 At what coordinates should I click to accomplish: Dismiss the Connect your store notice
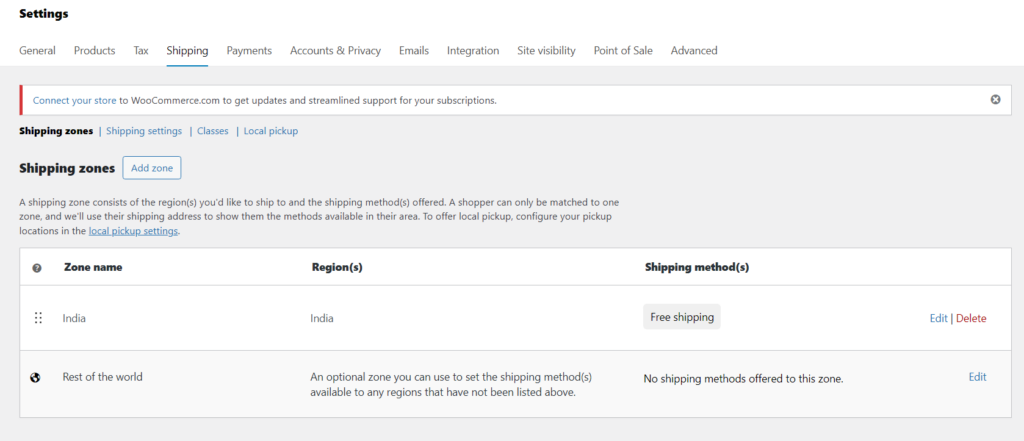tap(995, 100)
